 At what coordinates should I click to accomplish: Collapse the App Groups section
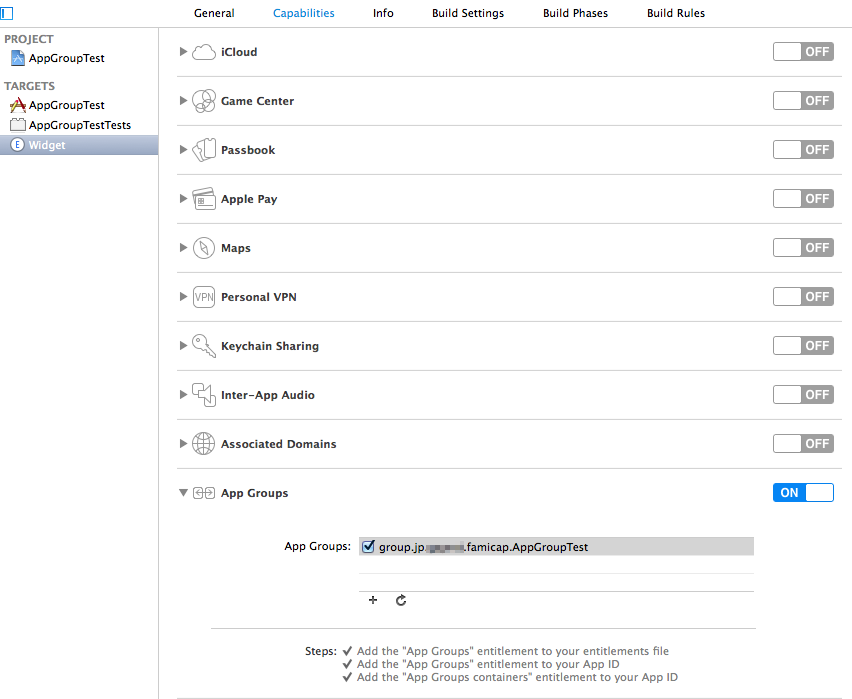(183, 492)
